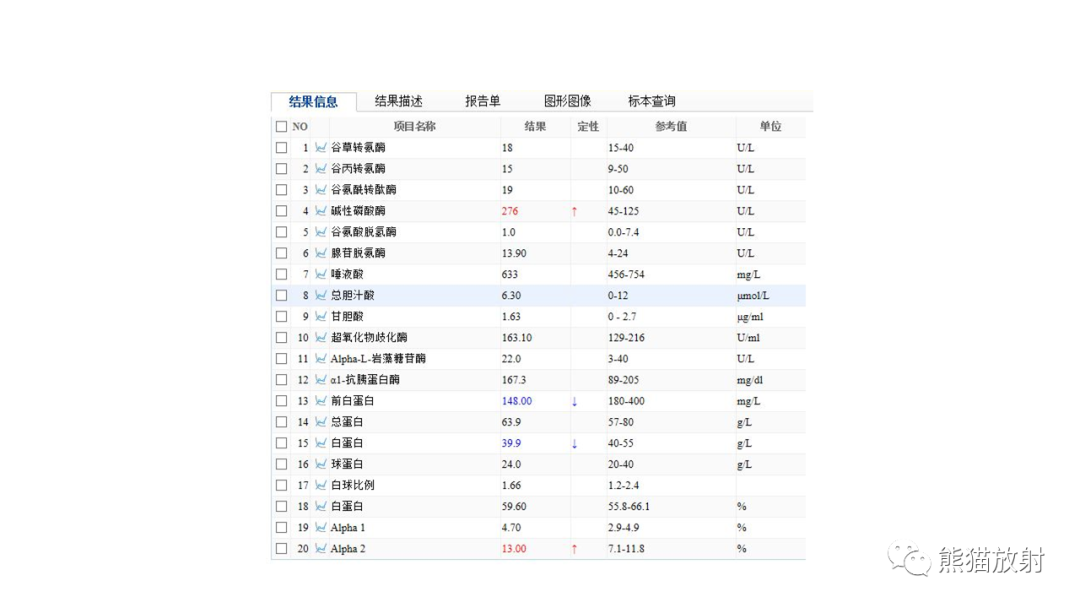This screenshot has height=608, width=1080.
Task: View curve icon beside Alpha 1
Action: click(x=320, y=527)
